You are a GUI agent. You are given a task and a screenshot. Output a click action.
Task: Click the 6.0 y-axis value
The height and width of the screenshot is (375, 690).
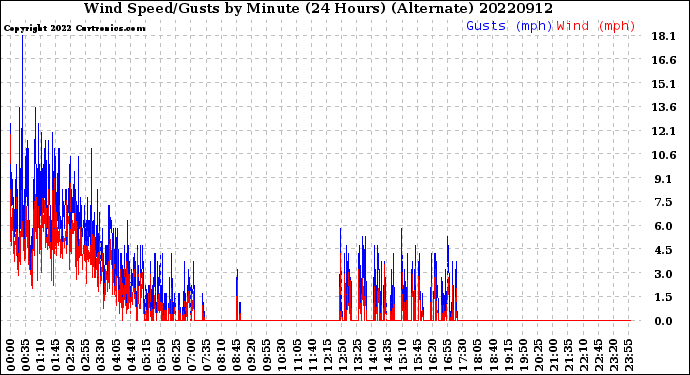(x=663, y=226)
